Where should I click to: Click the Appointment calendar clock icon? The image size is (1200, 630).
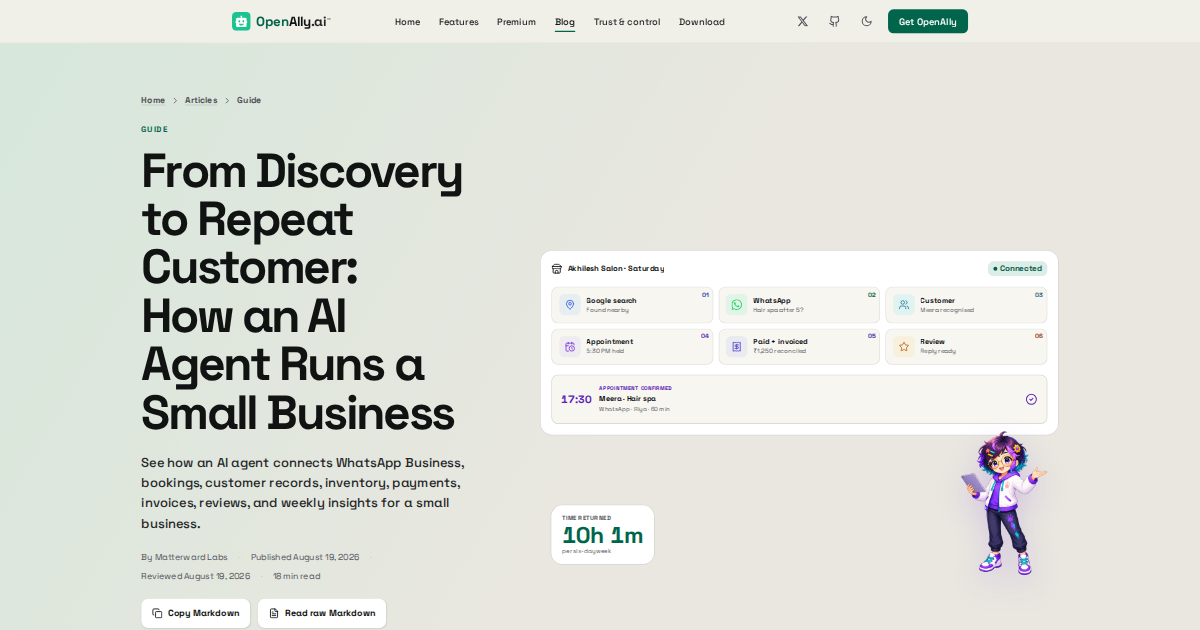(x=570, y=346)
